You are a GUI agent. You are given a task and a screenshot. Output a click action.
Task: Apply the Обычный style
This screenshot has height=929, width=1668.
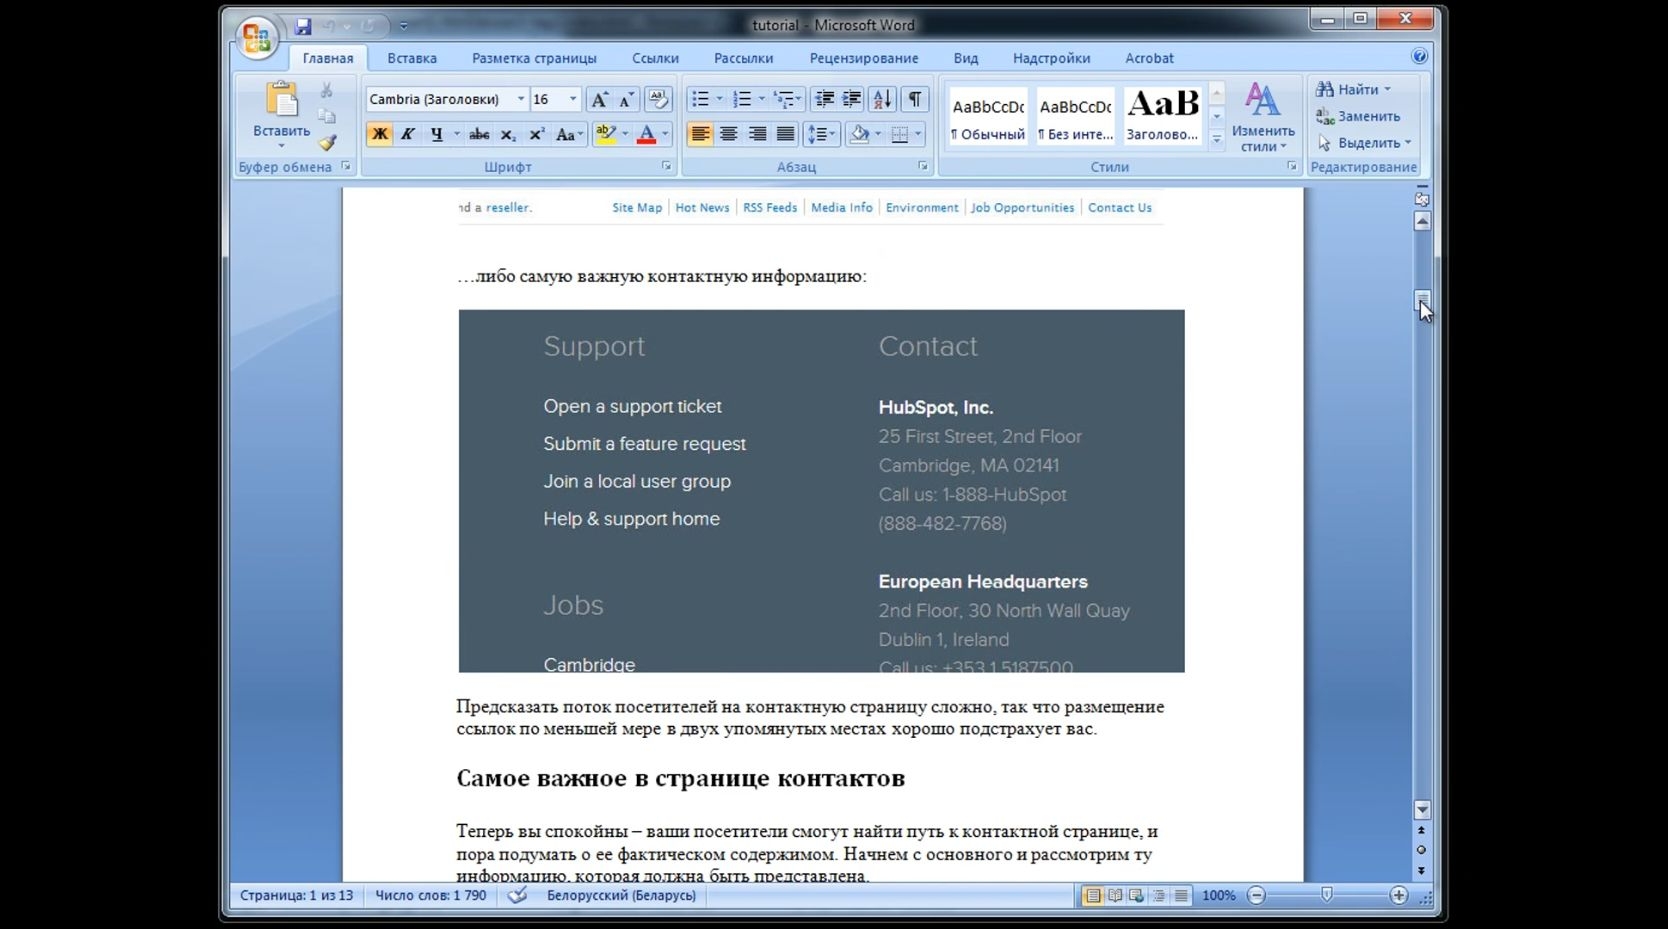pyautogui.click(x=988, y=116)
